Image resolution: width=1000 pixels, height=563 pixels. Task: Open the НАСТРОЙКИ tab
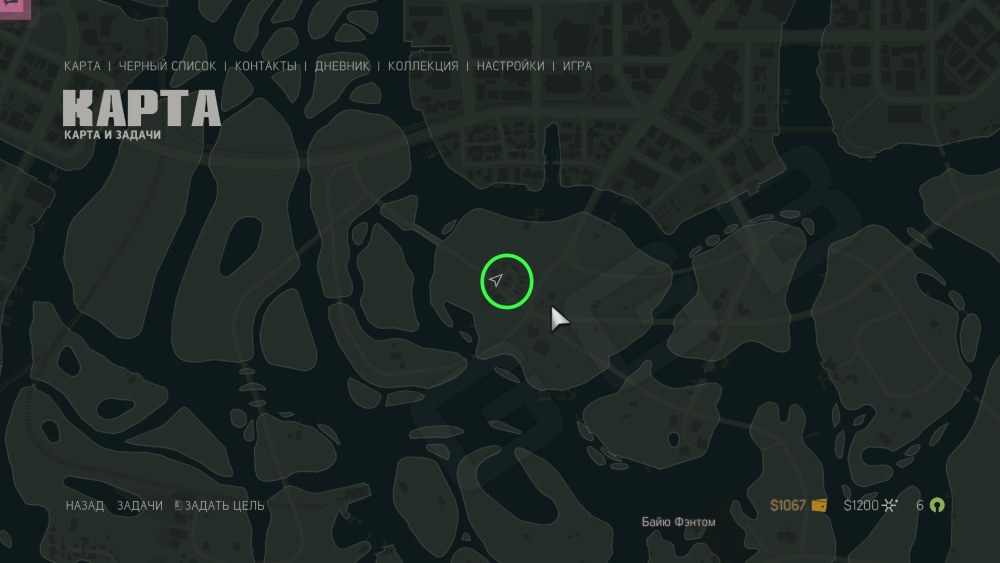point(510,66)
